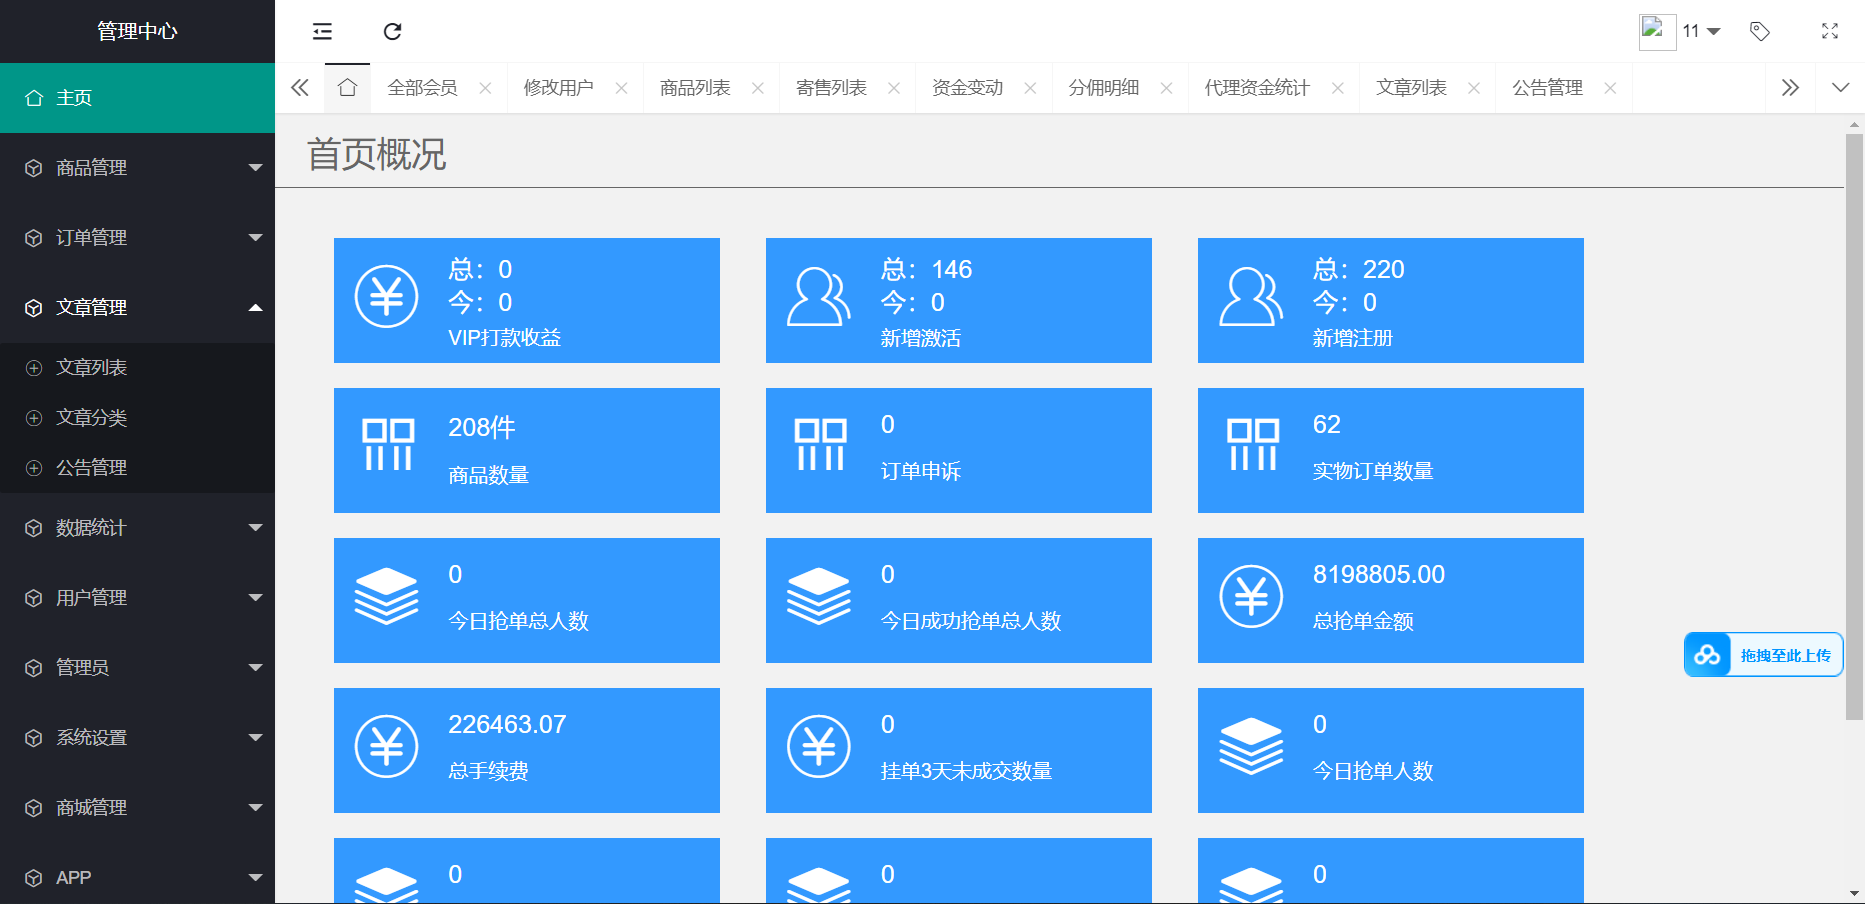Close the 公告管理 tab

coord(1610,88)
